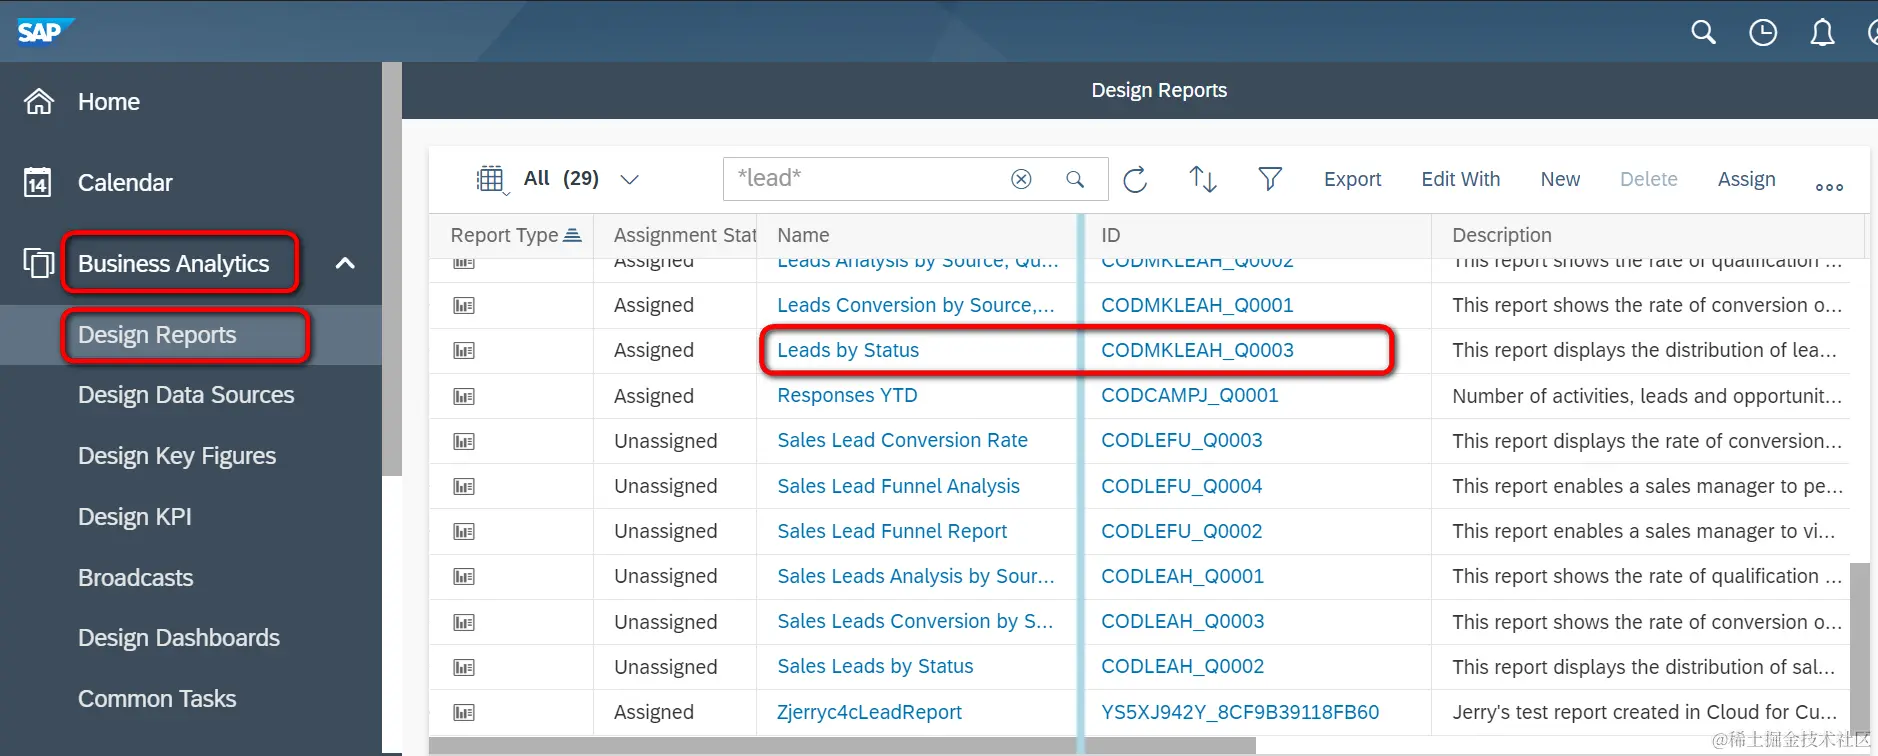This screenshot has width=1878, height=756.
Task: Open the recent history clock icon
Action: (x=1763, y=32)
